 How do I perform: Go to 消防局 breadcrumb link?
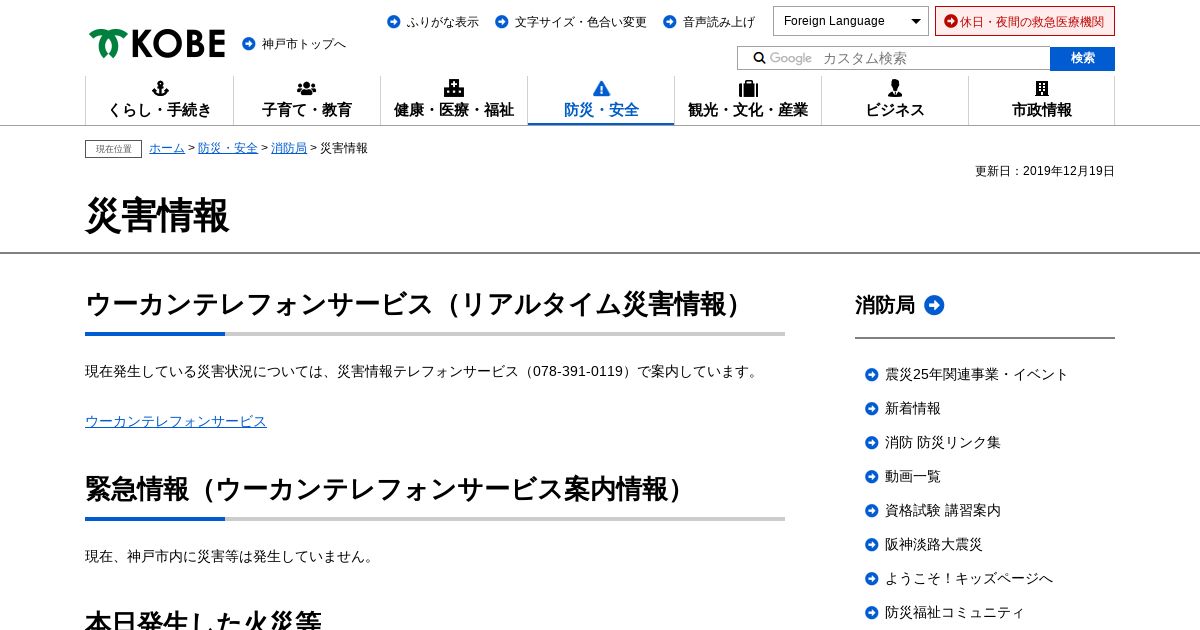tap(289, 148)
